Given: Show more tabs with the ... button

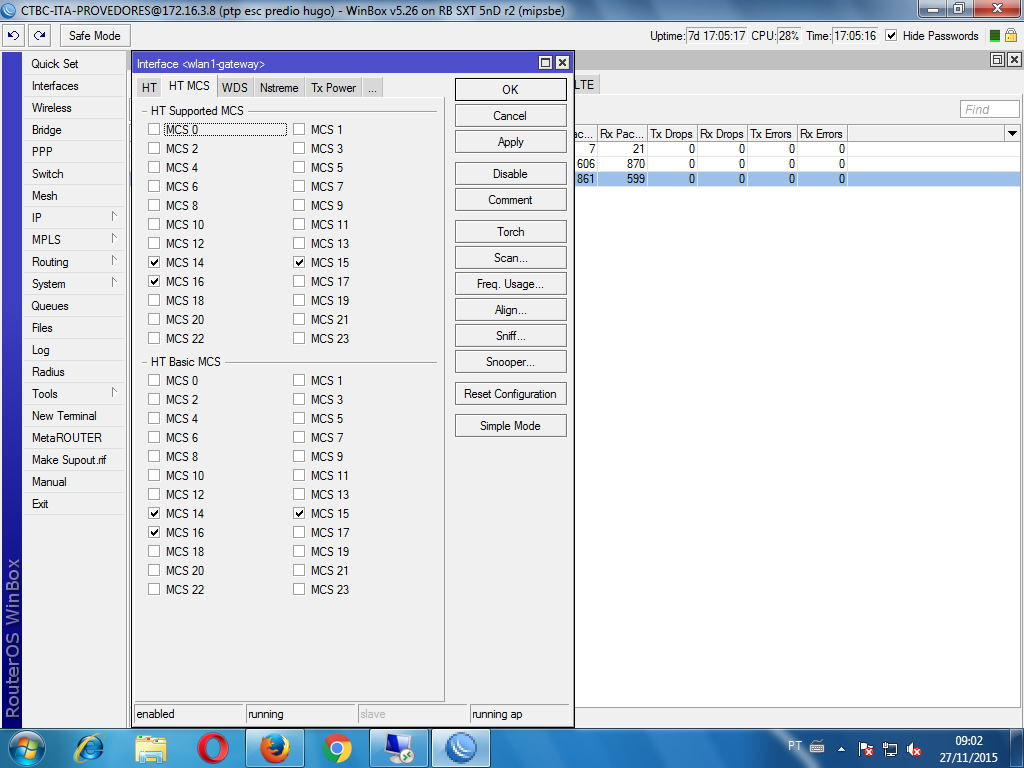Looking at the screenshot, I should 372,88.
